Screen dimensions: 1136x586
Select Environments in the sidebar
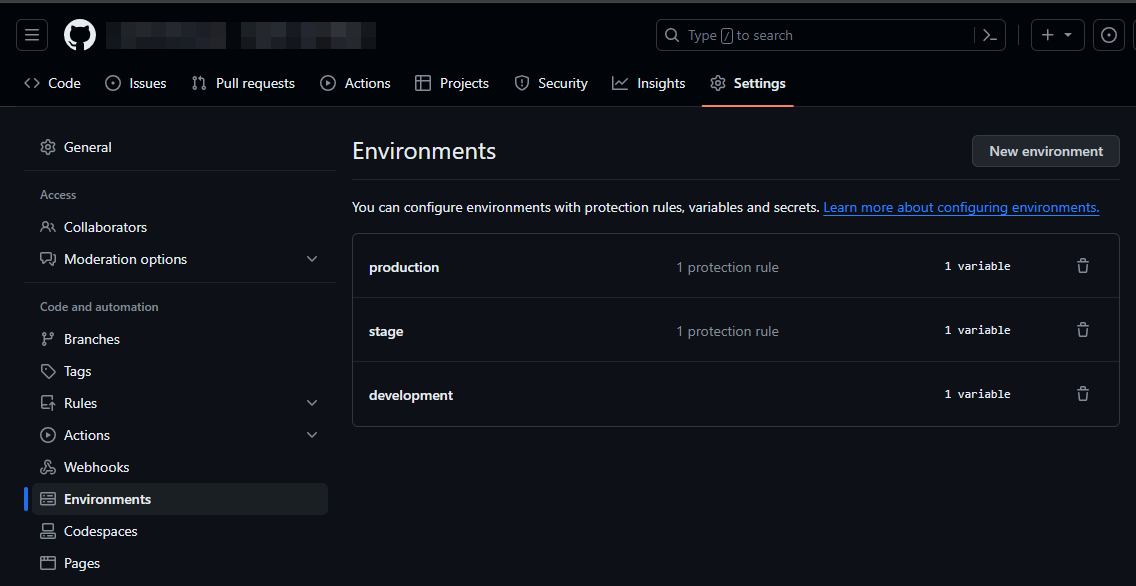pos(180,499)
